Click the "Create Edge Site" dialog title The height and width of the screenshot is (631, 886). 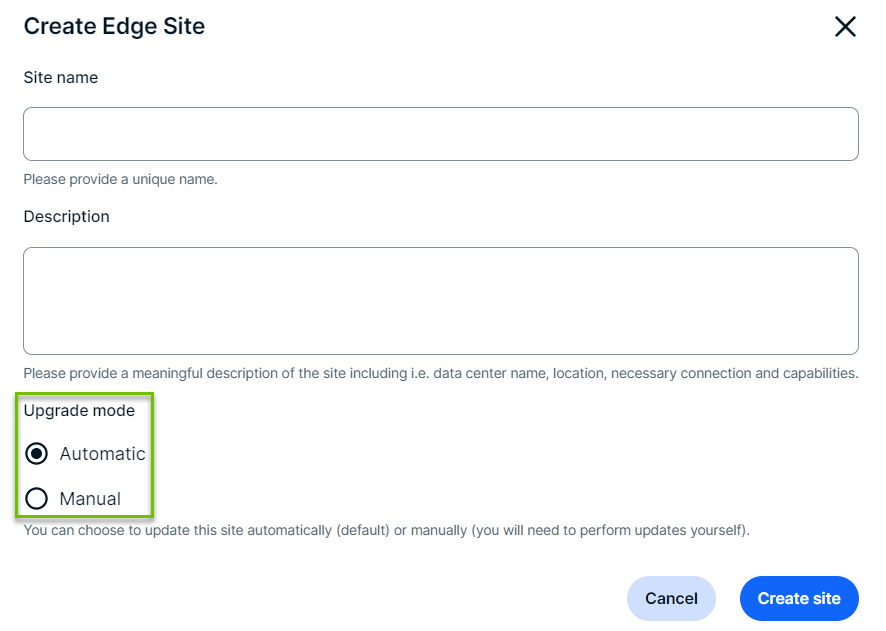click(114, 27)
